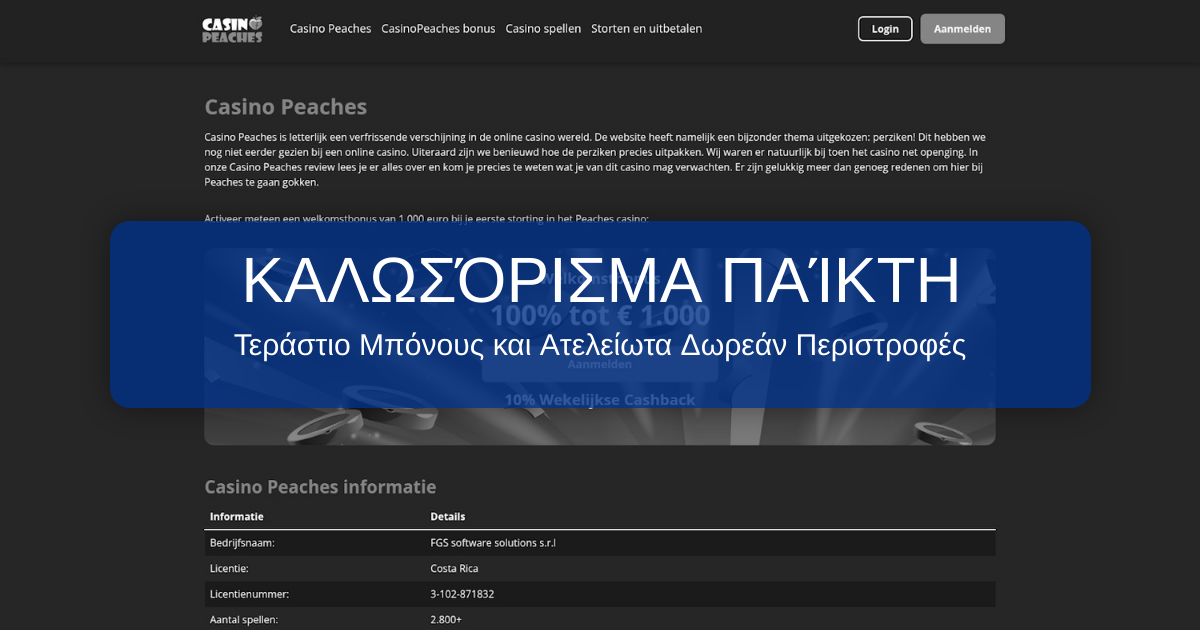The width and height of the screenshot is (1200, 630).
Task: Click the Casino Peaches page heading
Action: click(x=285, y=107)
